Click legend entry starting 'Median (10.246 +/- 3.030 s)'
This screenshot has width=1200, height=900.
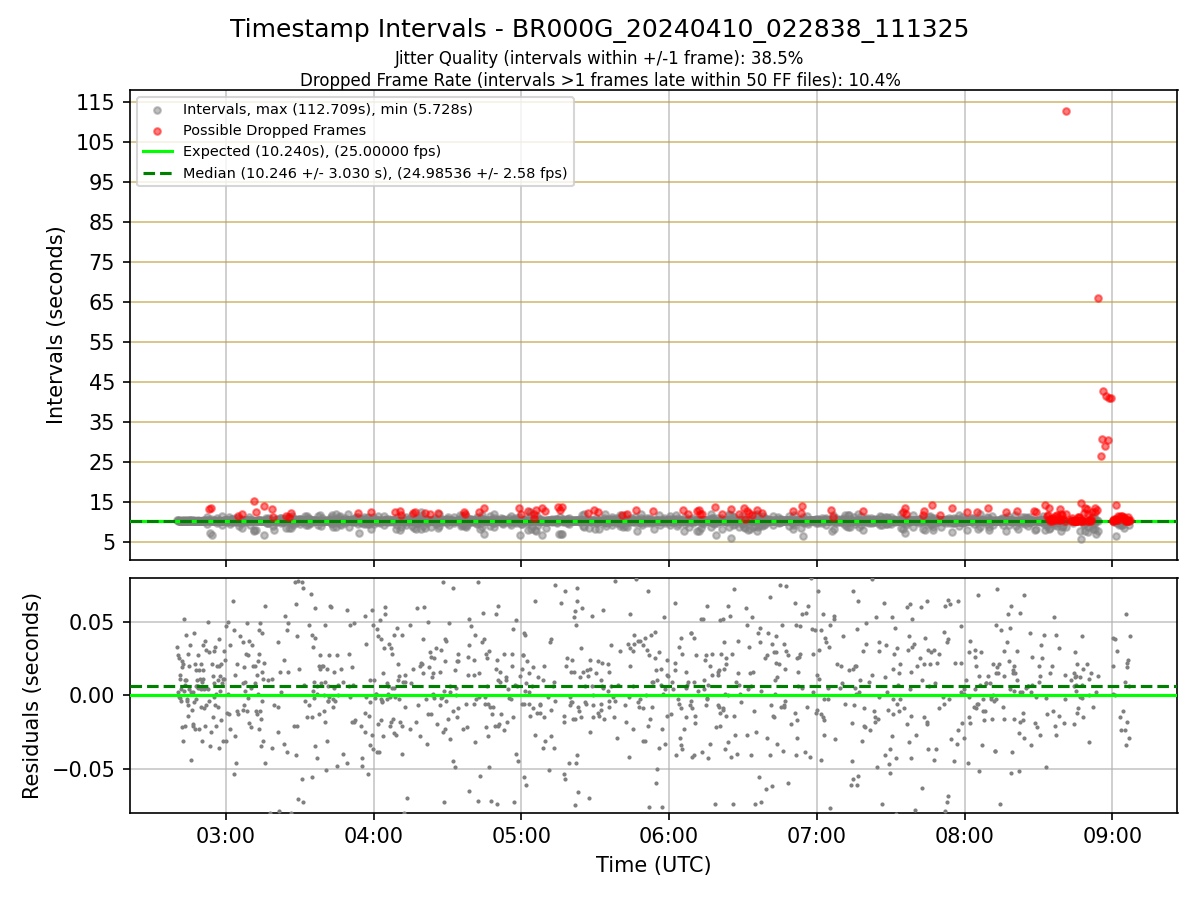point(375,173)
